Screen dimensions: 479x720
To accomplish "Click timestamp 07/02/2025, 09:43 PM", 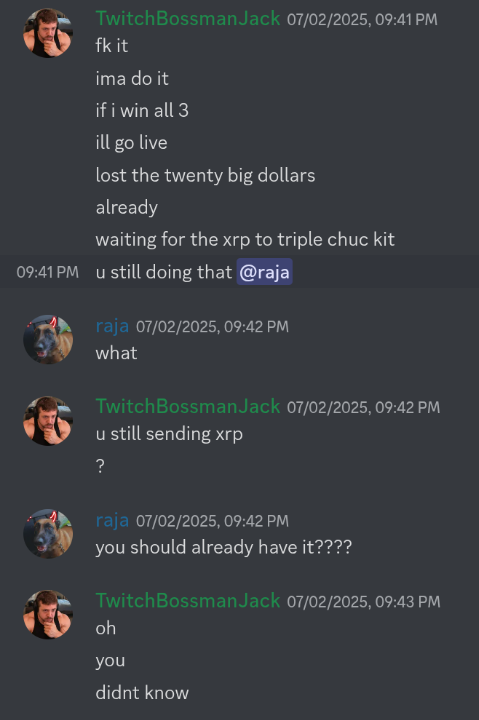I will click(363, 602).
